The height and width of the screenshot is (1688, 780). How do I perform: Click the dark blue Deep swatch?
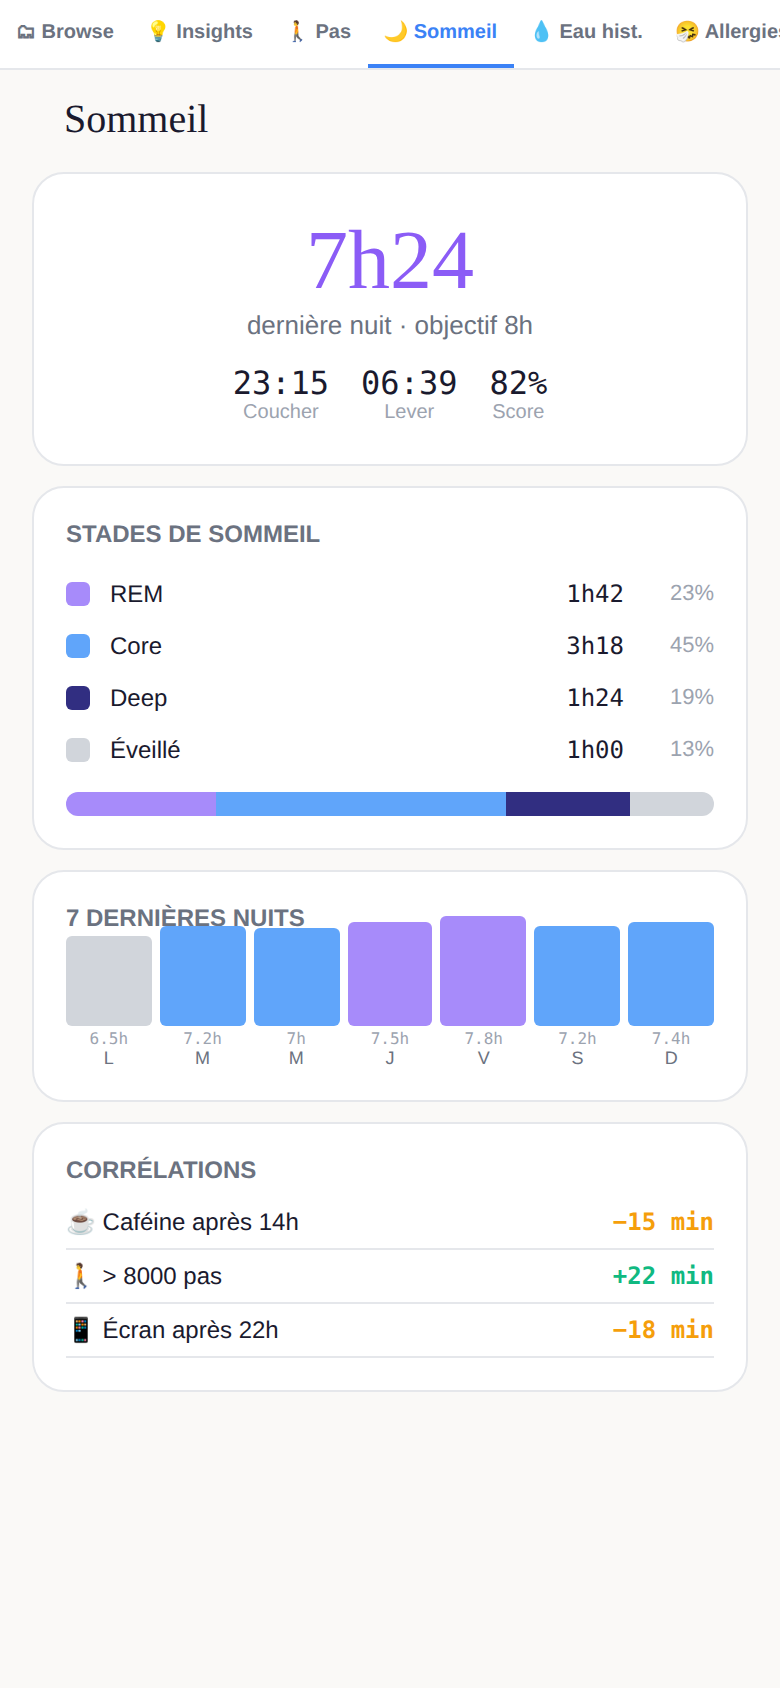78,698
